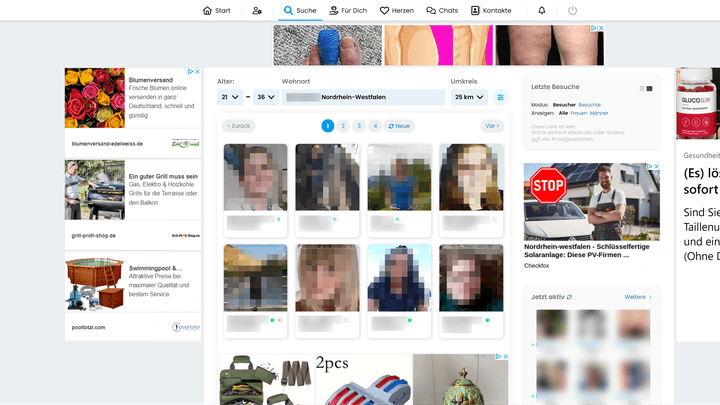
Task: Expand the Umkreis 25 km dropdown
Action: (x=468, y=97)
